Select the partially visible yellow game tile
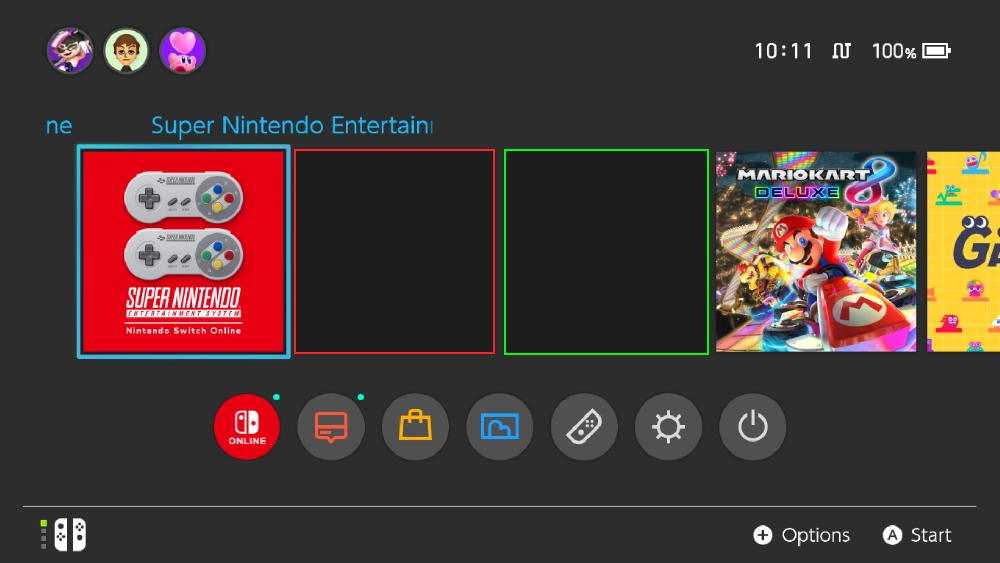1000x563 pixels. click(963, 251)
